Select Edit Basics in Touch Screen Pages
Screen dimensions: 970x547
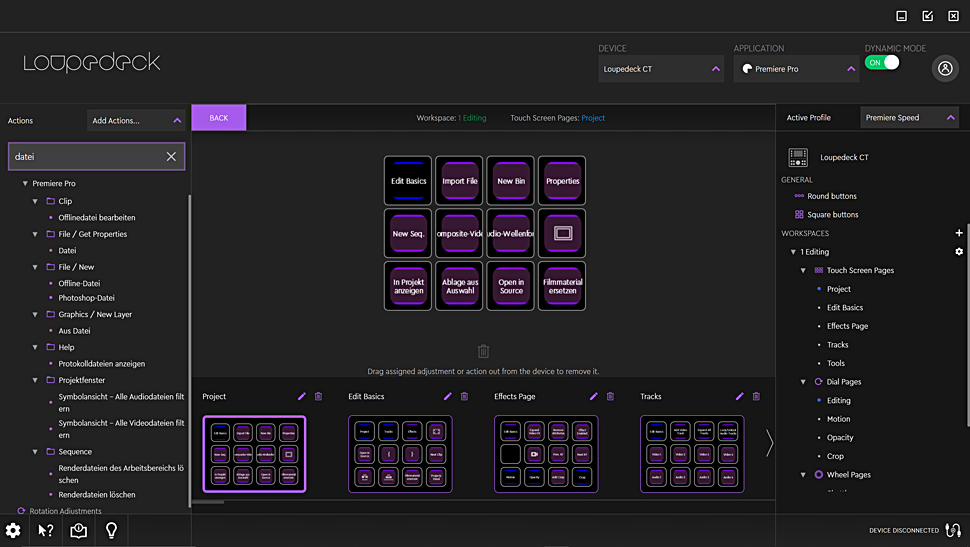[844, 308]
